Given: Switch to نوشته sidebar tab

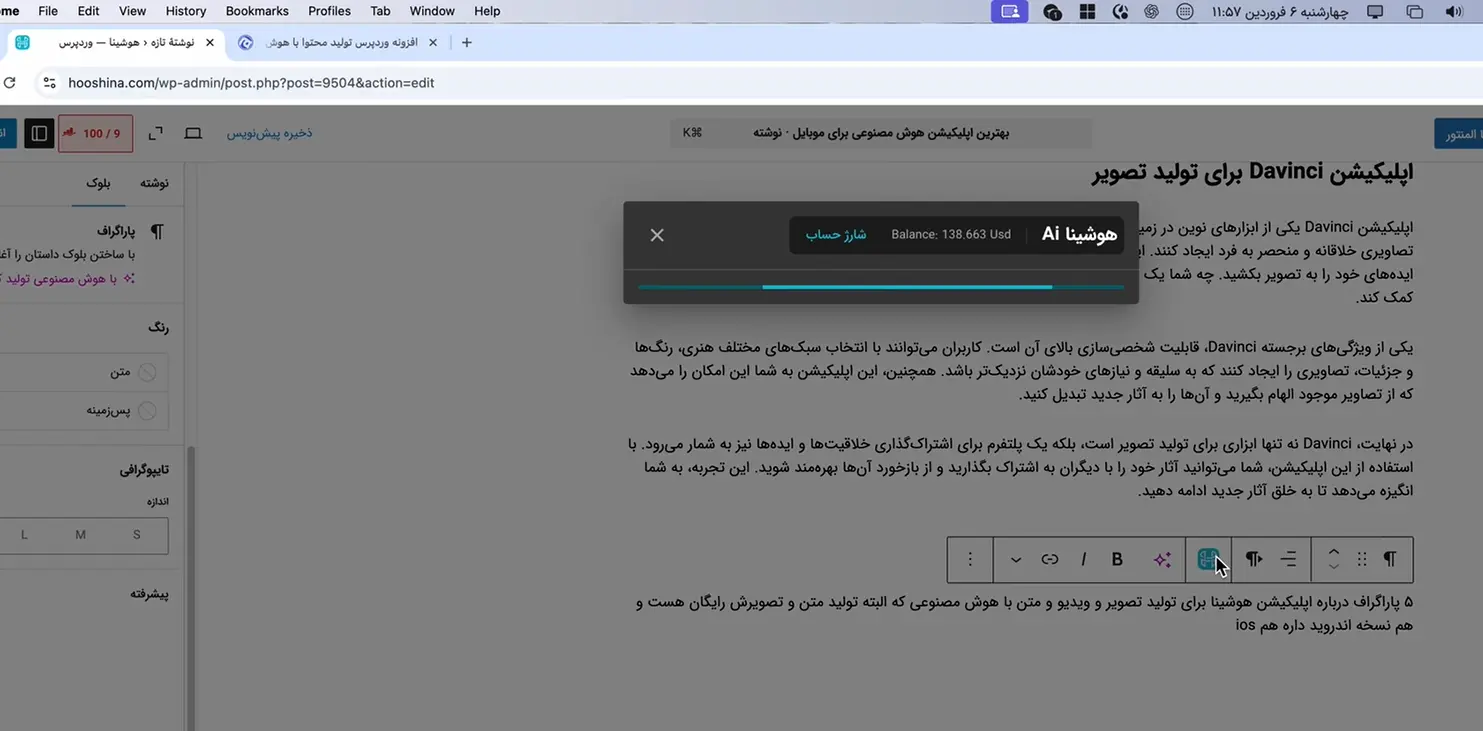Looking at the screenshot, I should tap(154, 183).
